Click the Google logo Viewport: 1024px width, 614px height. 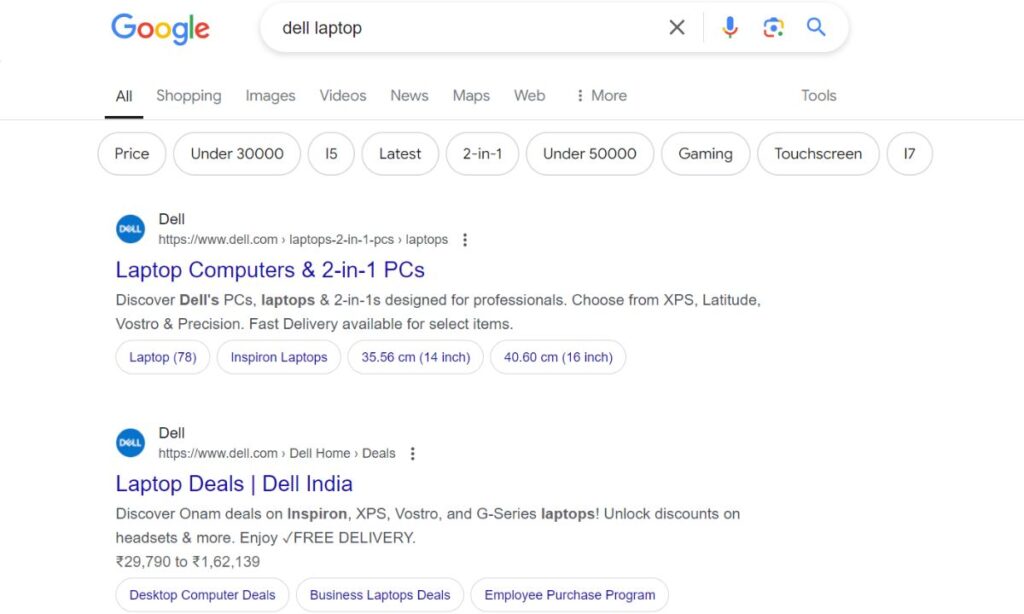(x=160, y=29)
